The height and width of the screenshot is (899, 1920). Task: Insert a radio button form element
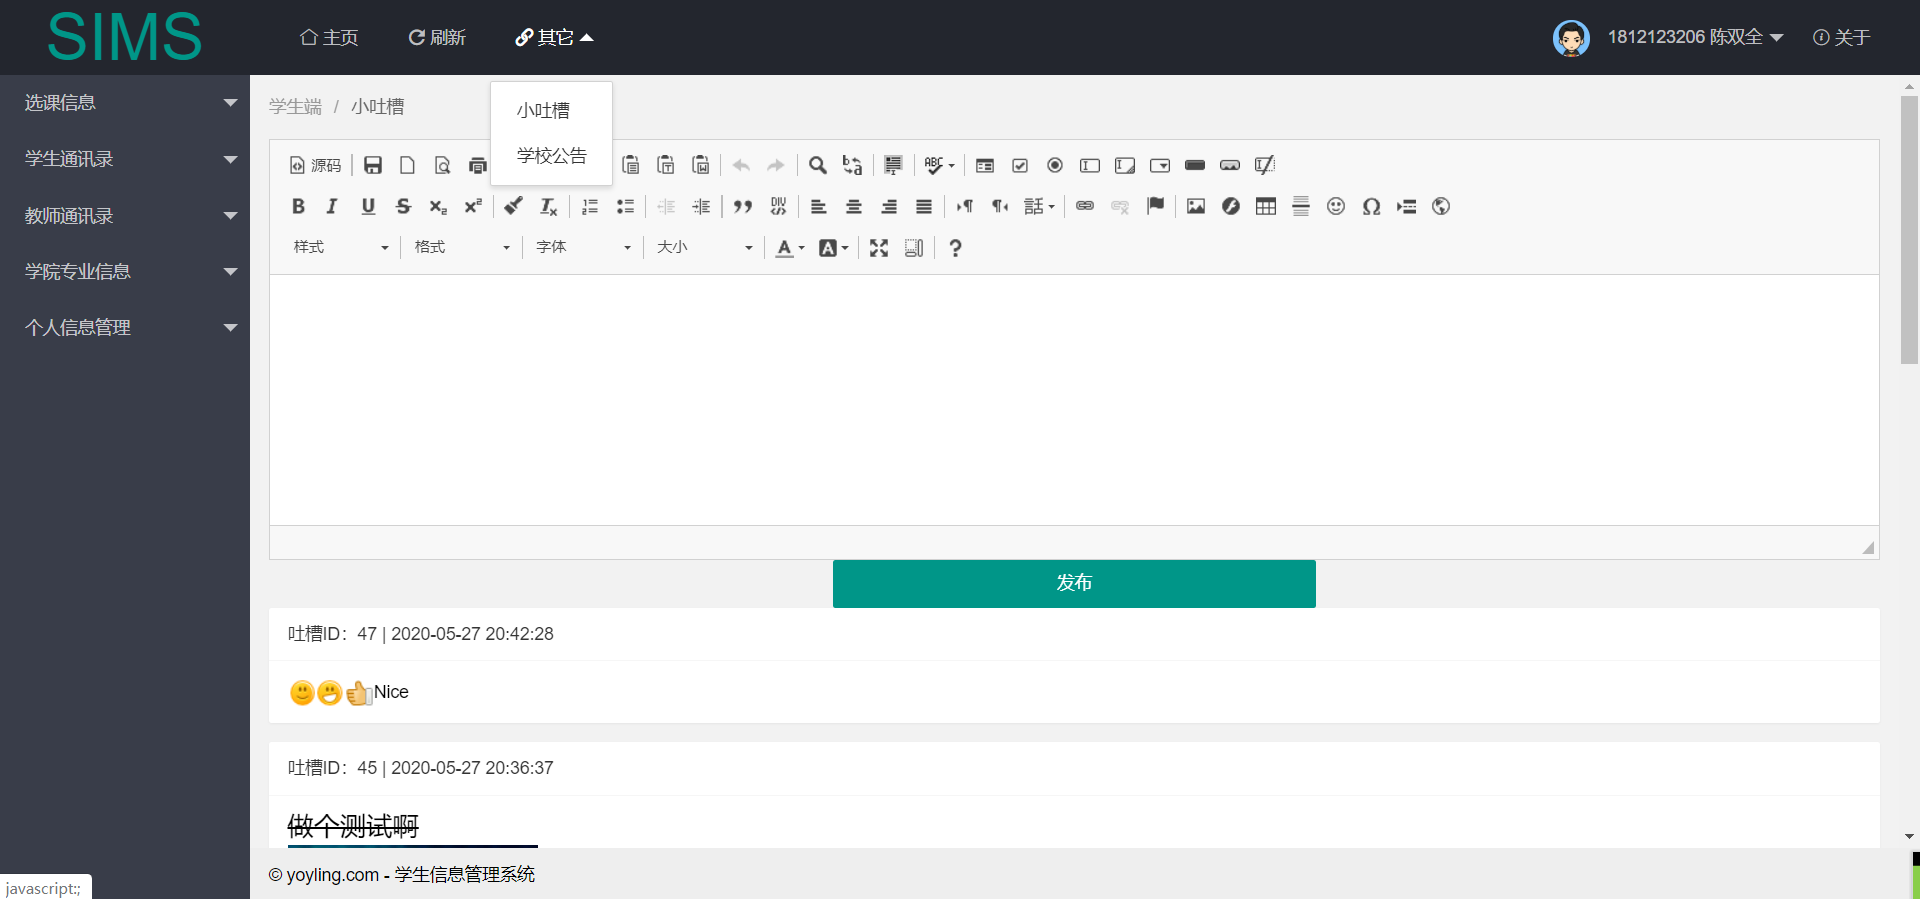point(1054,165)
